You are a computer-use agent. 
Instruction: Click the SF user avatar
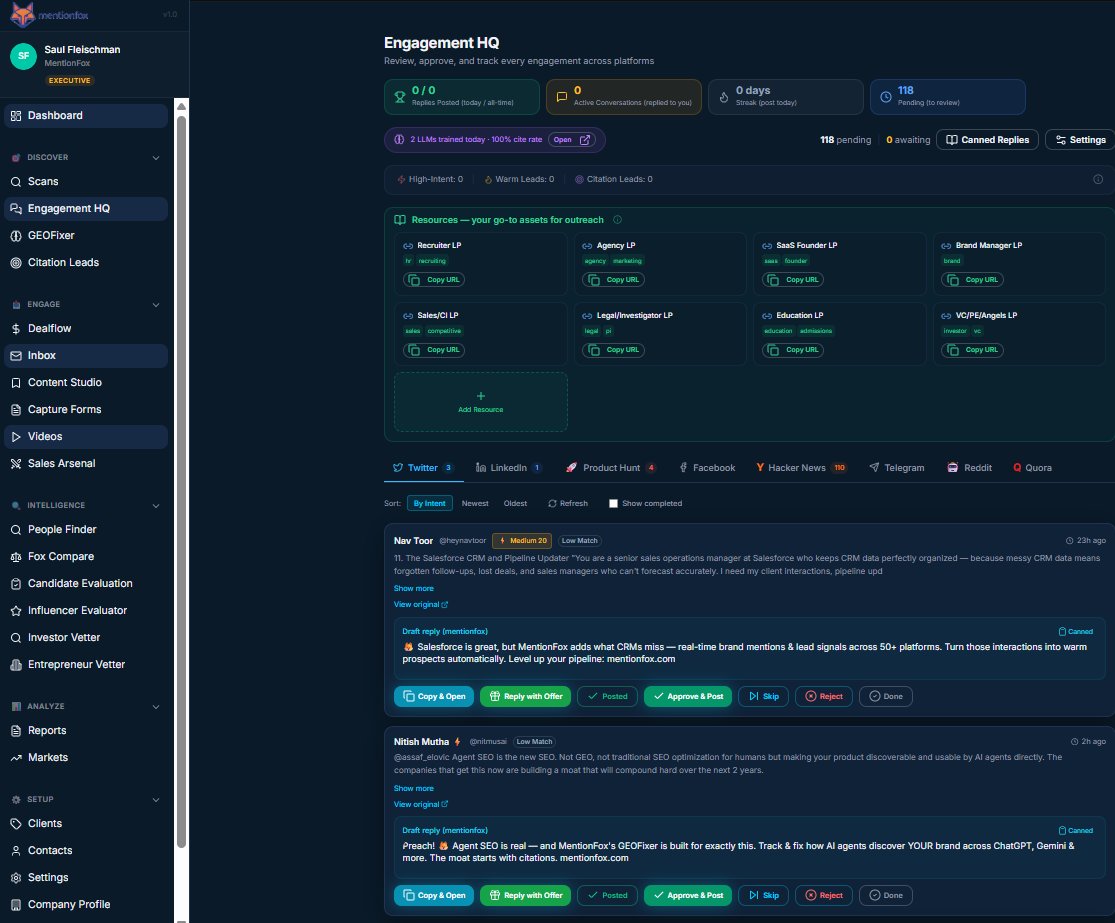click(x=23, y=56)
